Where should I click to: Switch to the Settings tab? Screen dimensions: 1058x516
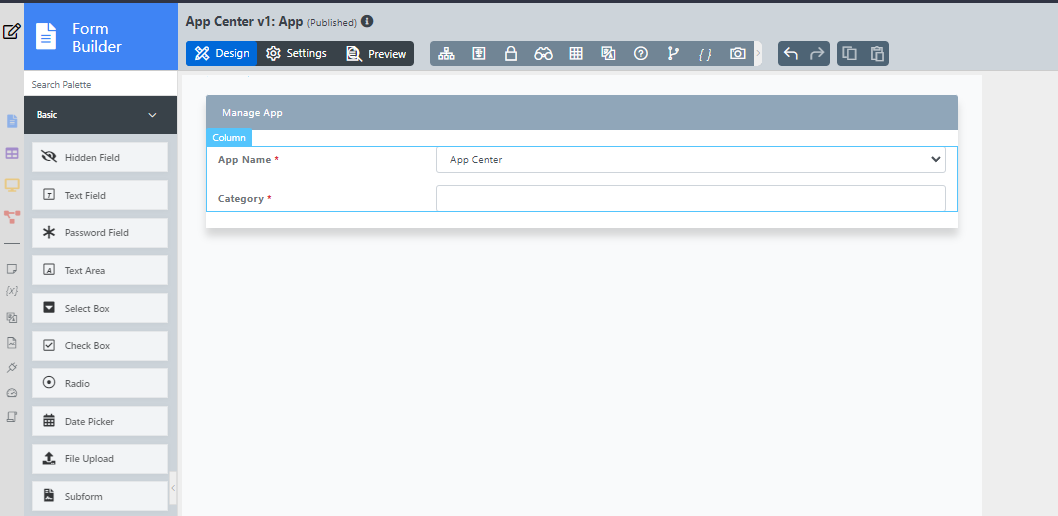pos(296,54)
